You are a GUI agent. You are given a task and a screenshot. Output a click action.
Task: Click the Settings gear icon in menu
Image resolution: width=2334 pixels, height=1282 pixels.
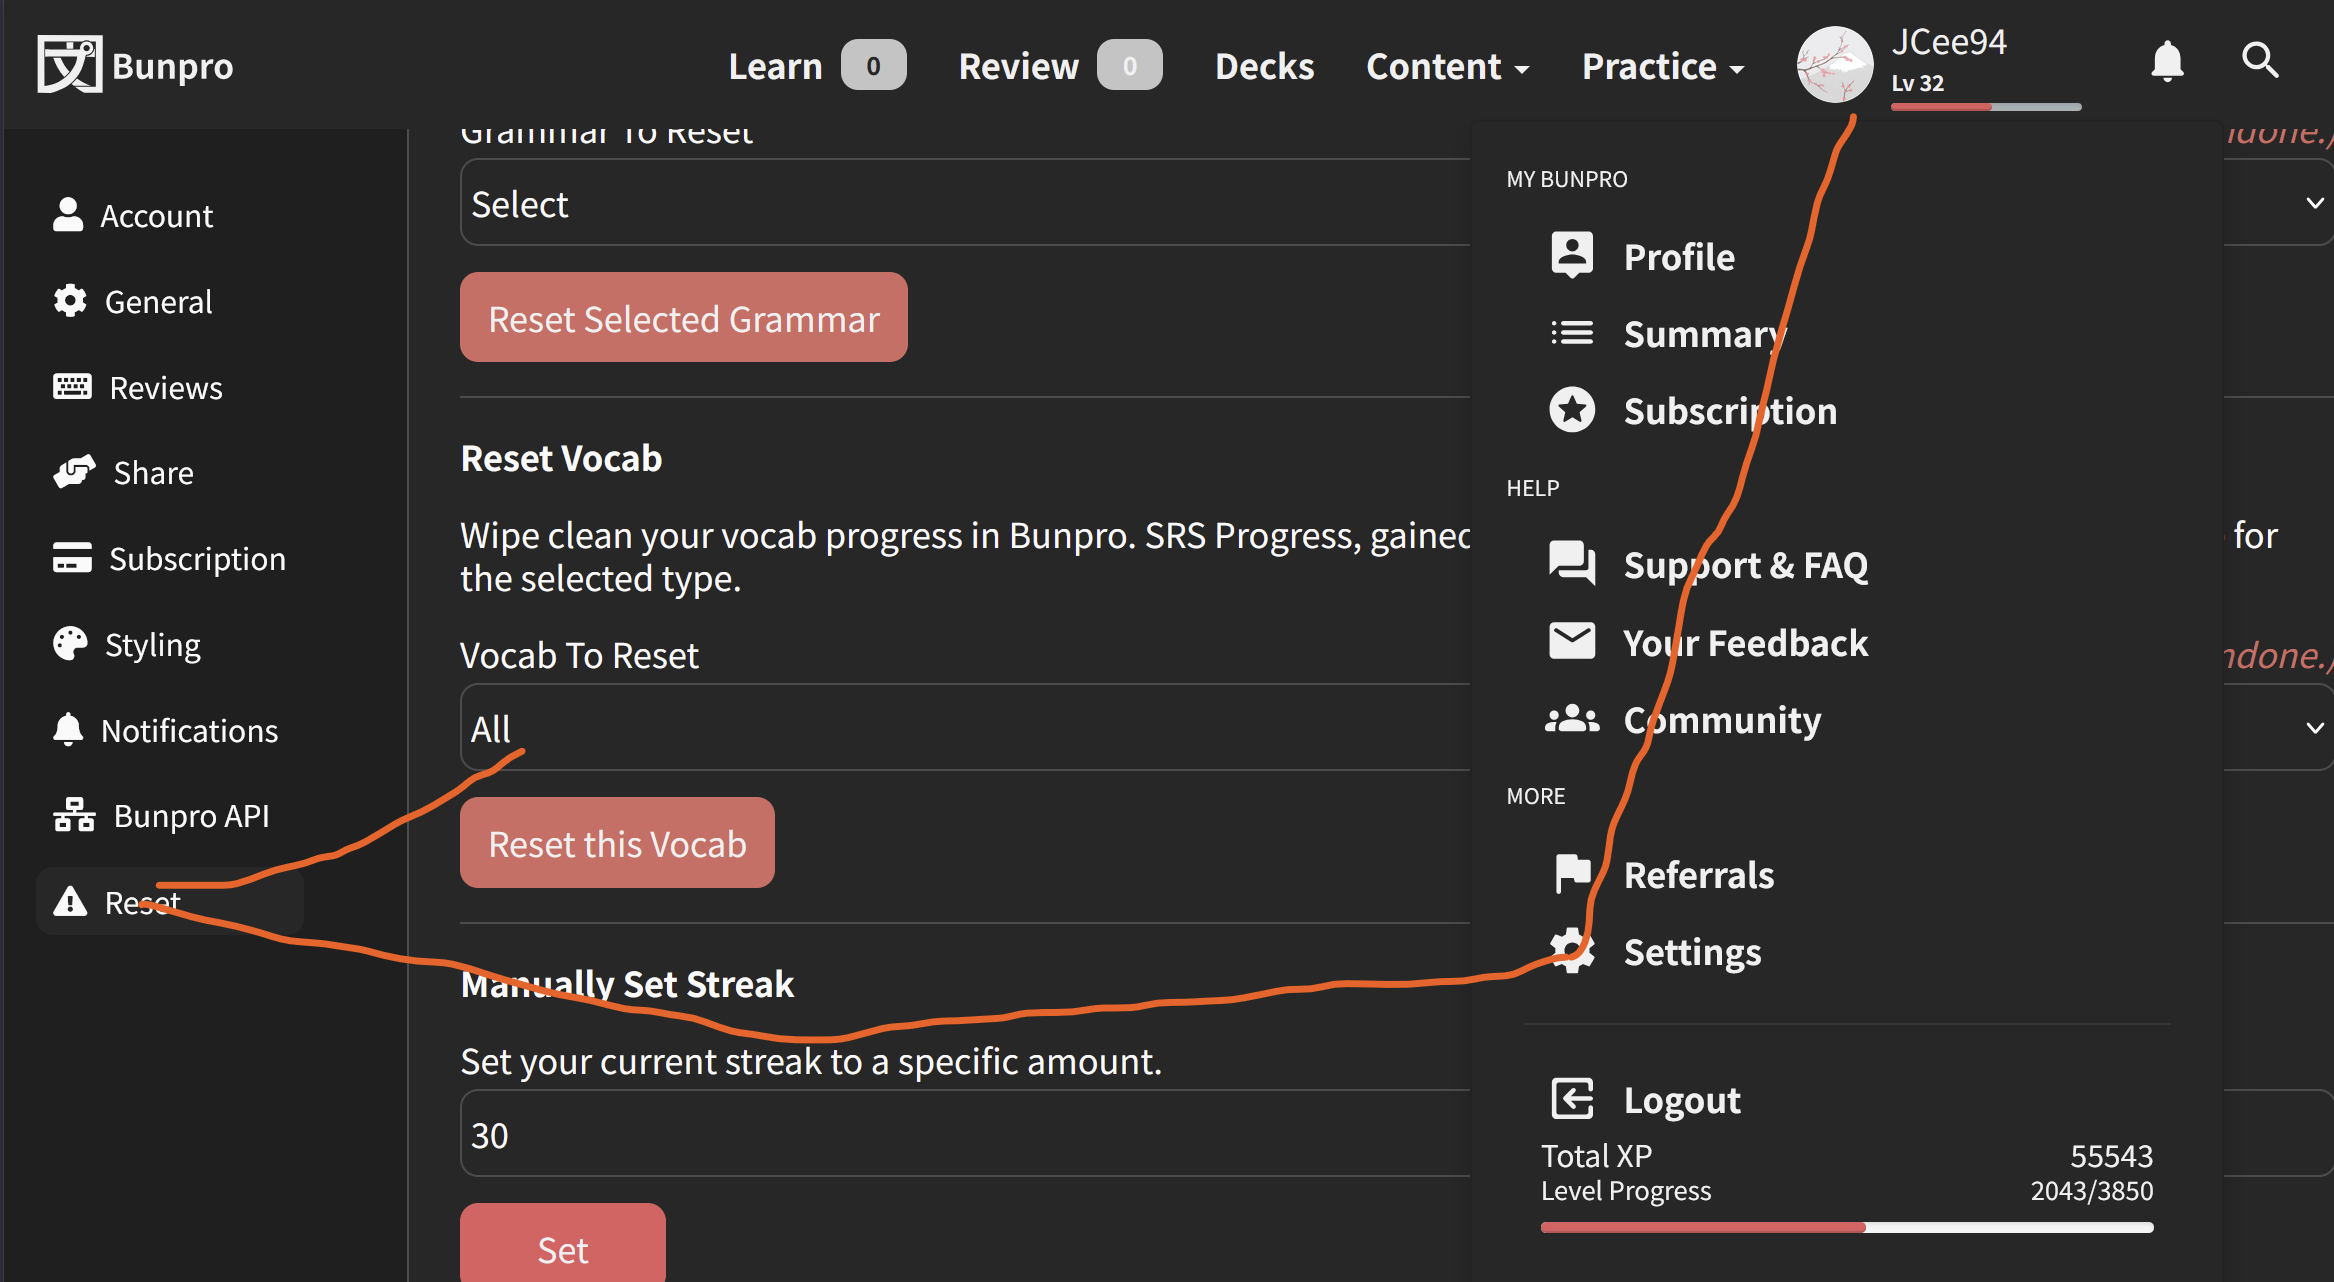click(x=1572, y=950)
